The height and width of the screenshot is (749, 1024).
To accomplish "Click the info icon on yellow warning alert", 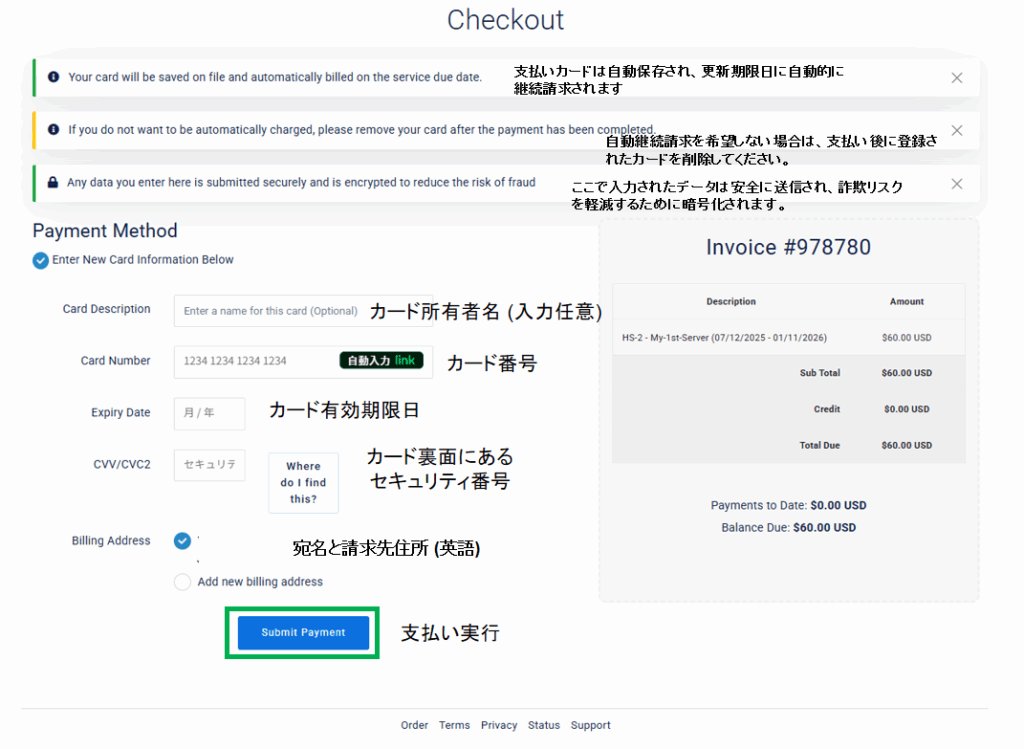I will [54, 129].
